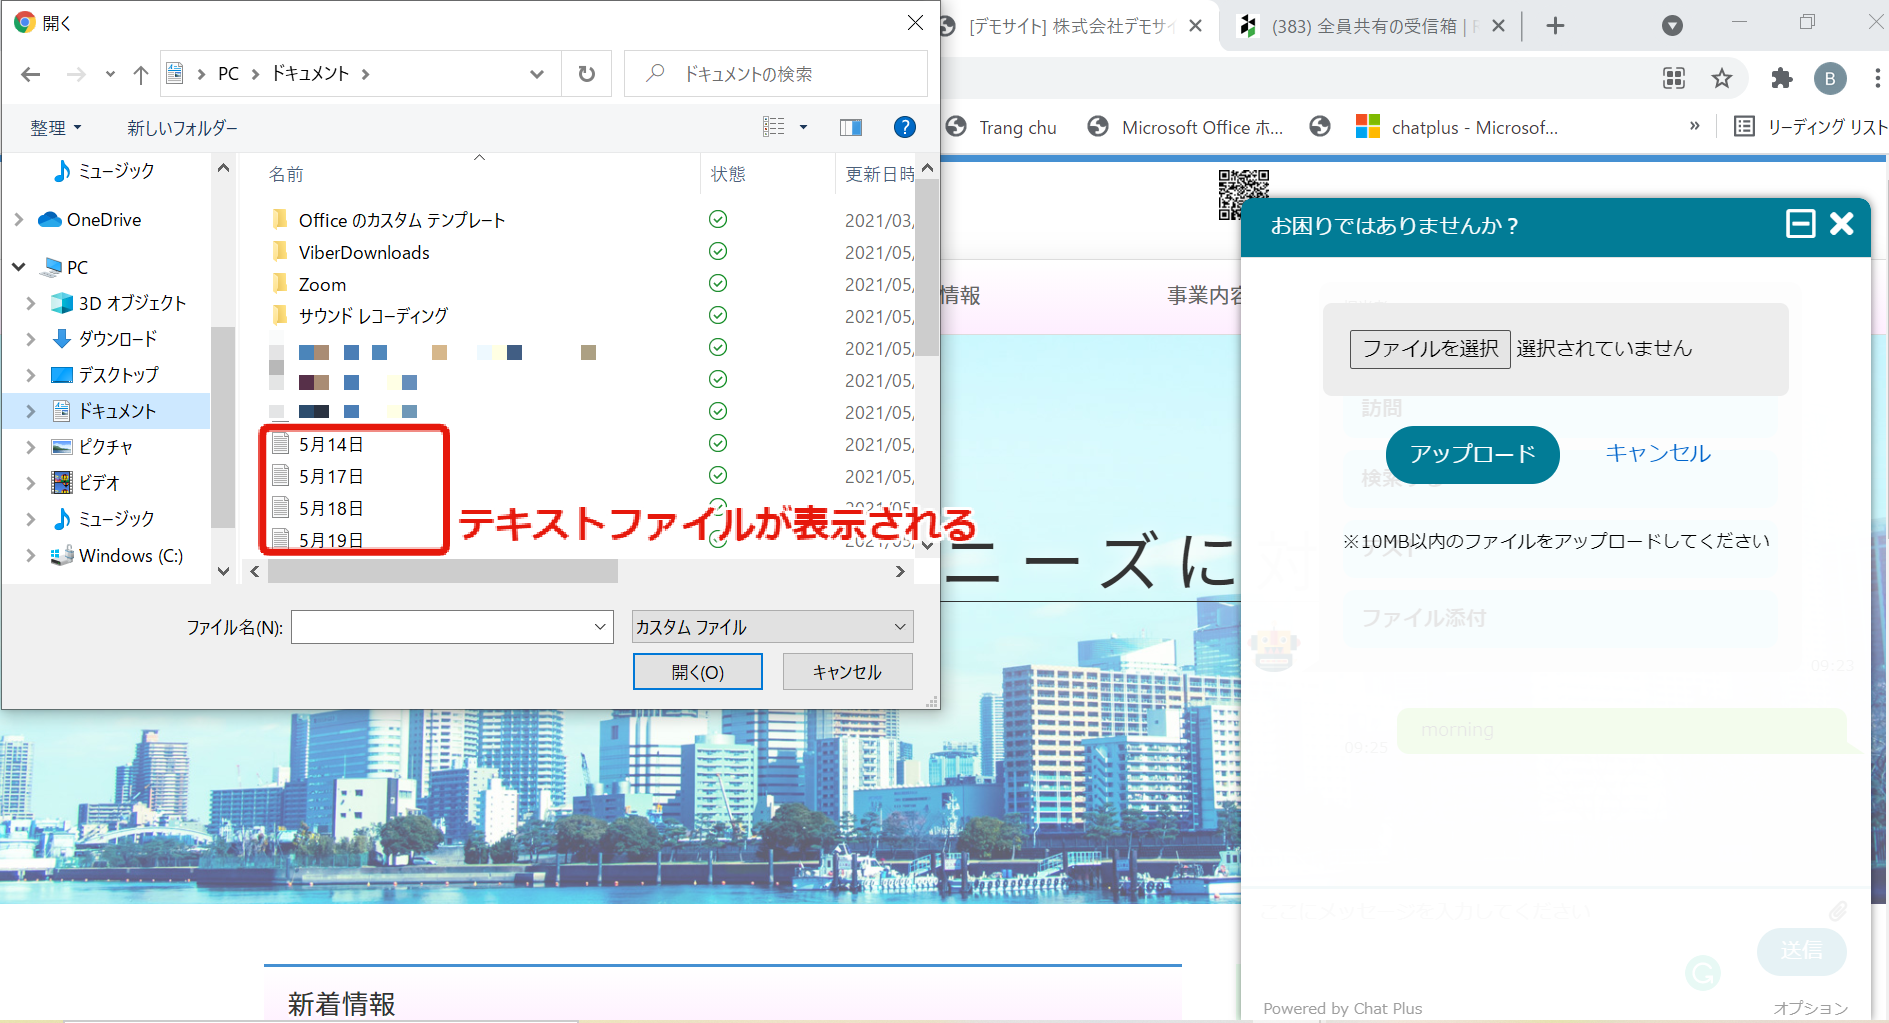Toggle the preview pane icon

[851, 127]
